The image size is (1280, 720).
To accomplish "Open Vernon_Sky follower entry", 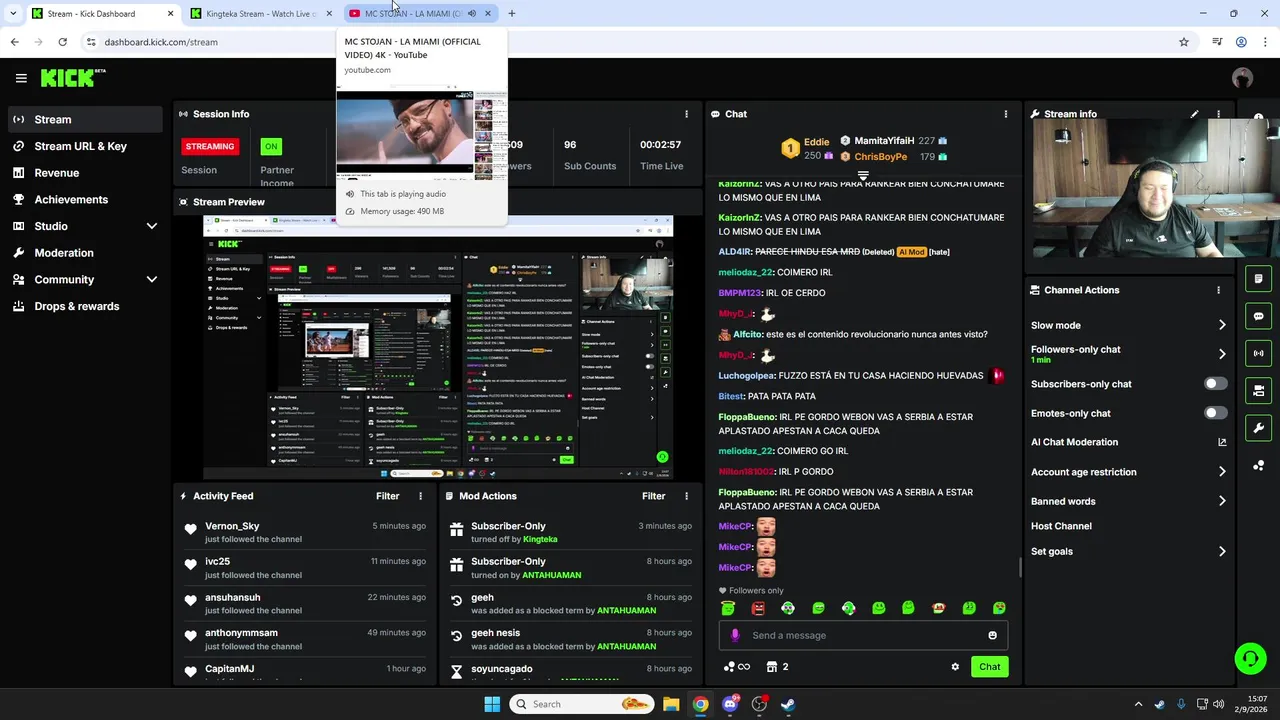I will pos(305,532).
